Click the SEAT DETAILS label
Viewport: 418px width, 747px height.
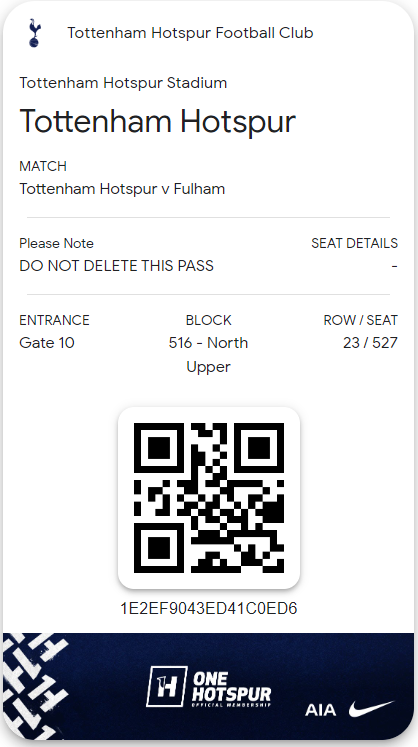pos(355,243)
